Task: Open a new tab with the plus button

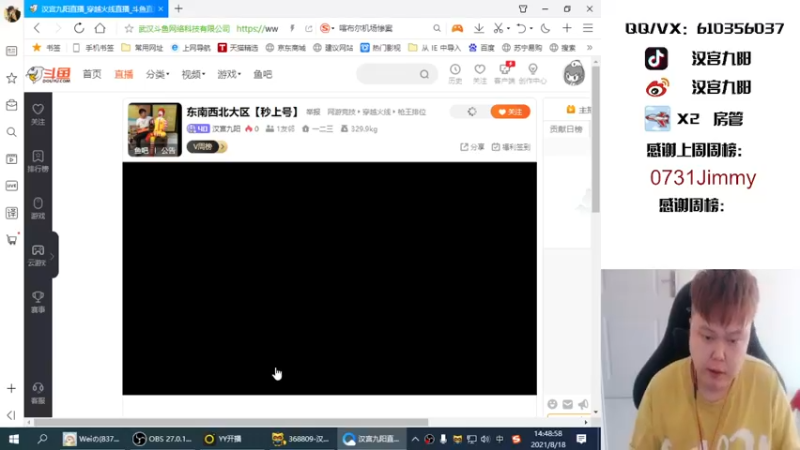Action: point(179,9)
